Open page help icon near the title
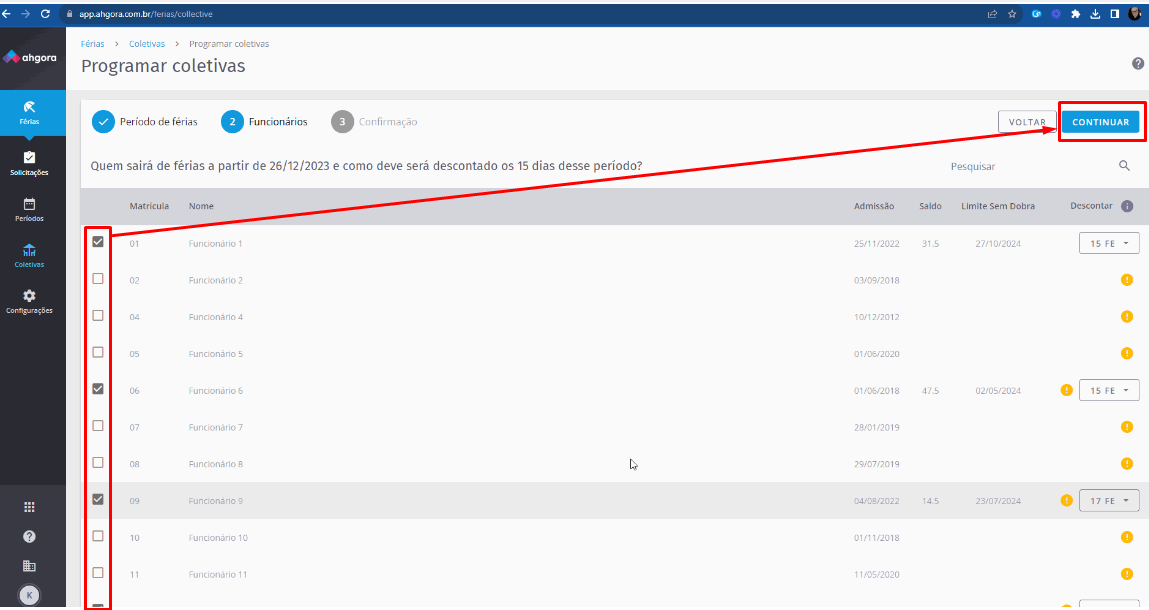The image size is (1149, 610). point(1137,64)
